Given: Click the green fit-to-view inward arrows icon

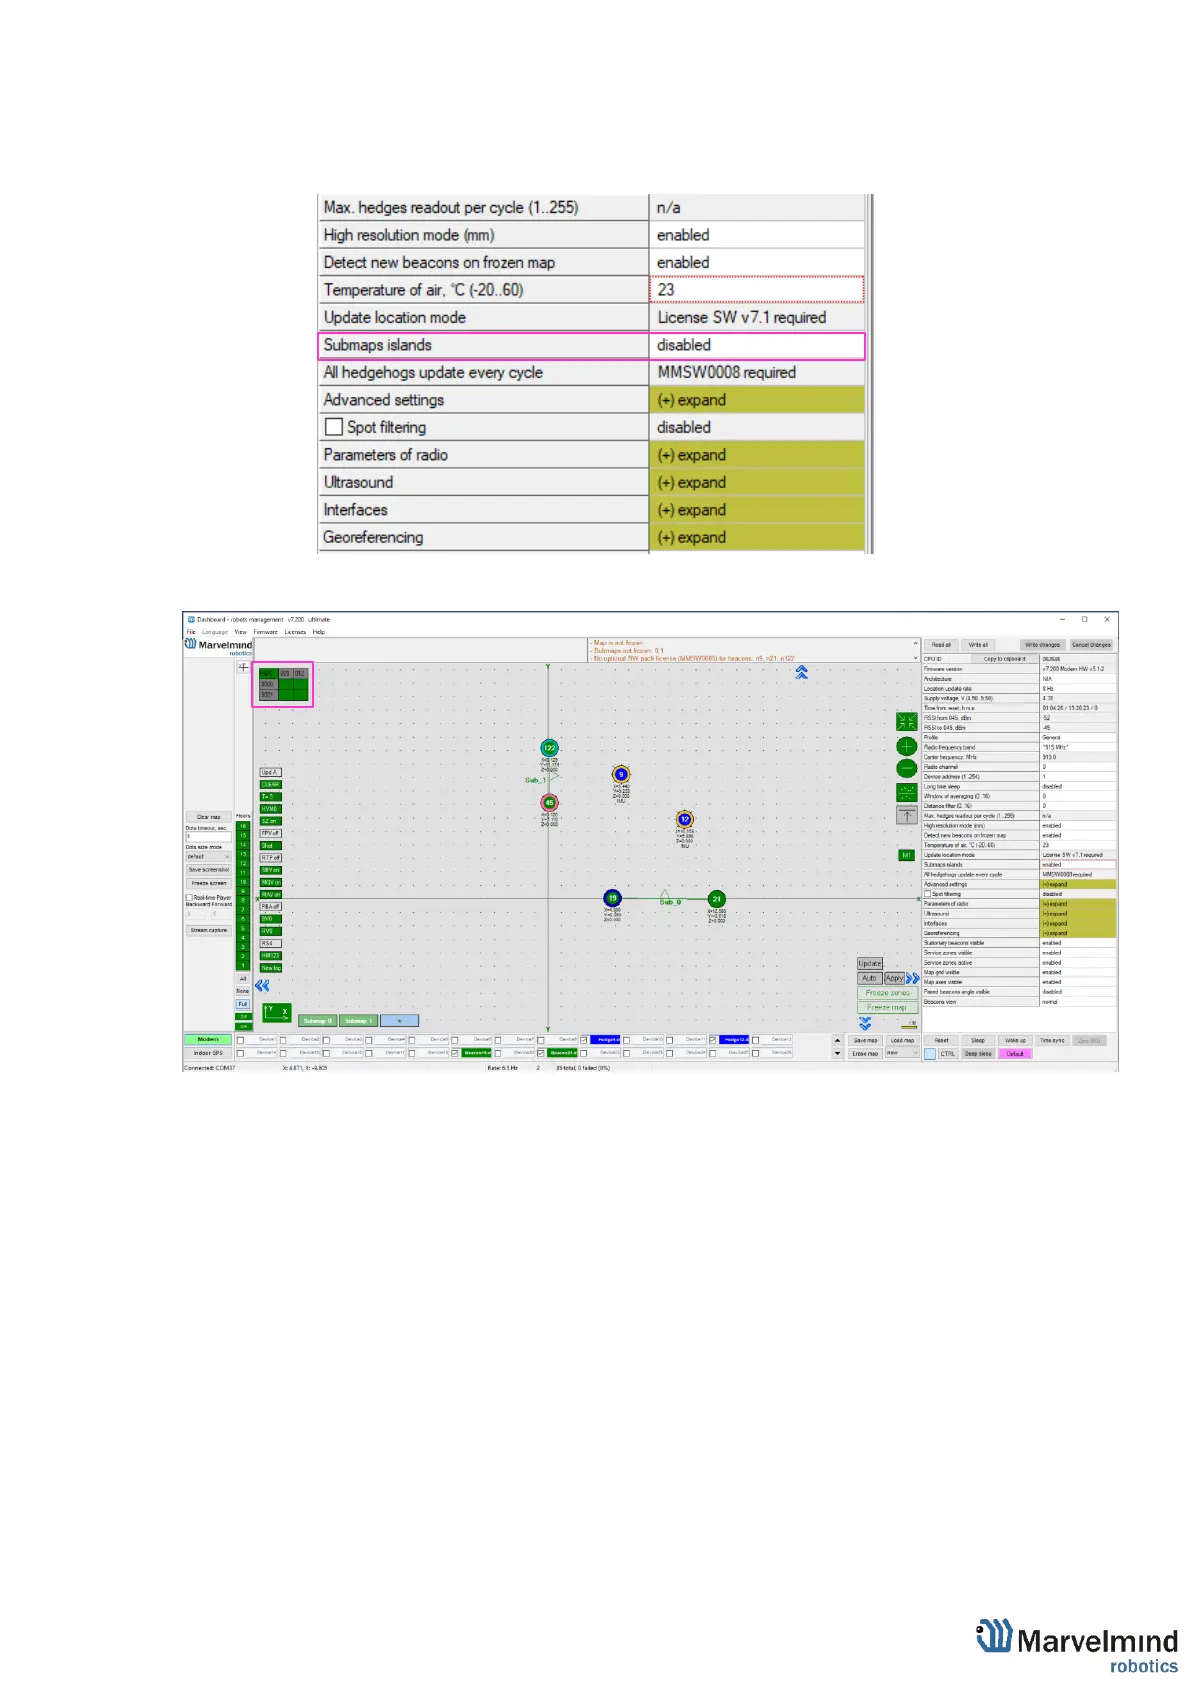Looking at the screenshot, I should (906, 722).
